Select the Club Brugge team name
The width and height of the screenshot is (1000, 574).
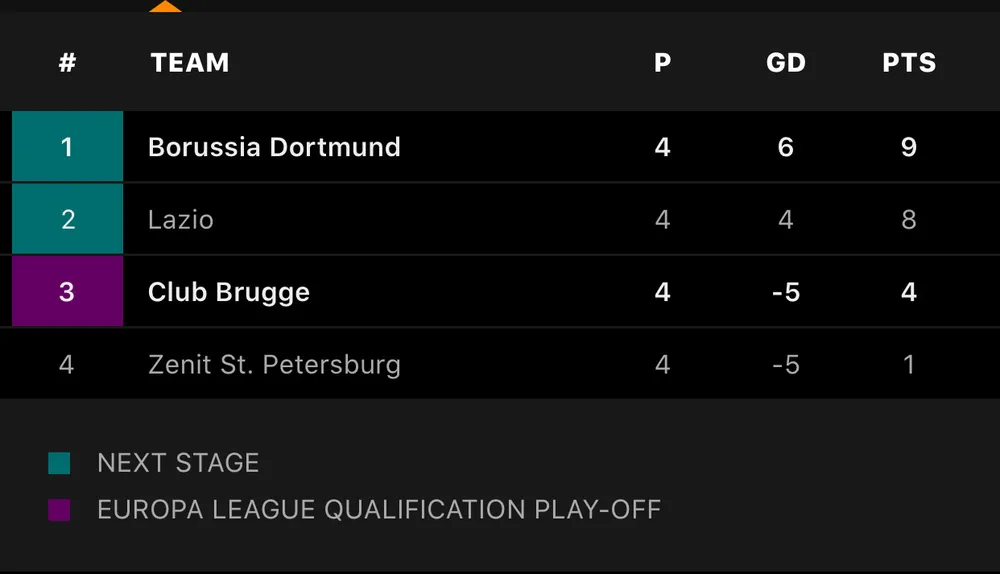click(x=229, y=292)
